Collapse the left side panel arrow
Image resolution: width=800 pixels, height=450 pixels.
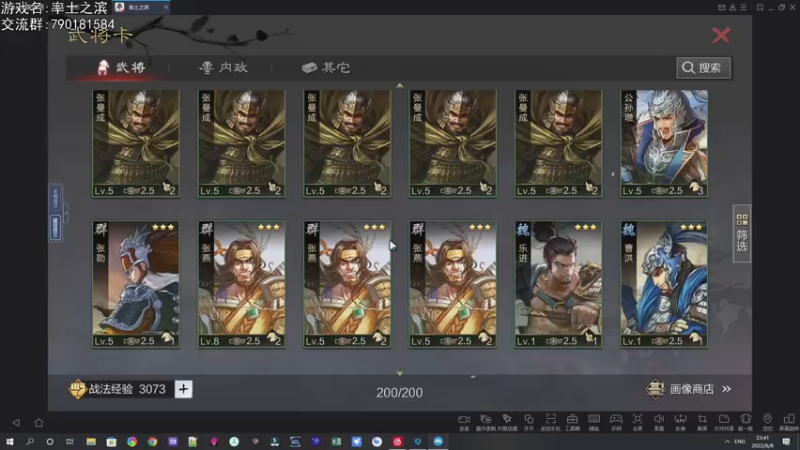click(x=66, y=212)
